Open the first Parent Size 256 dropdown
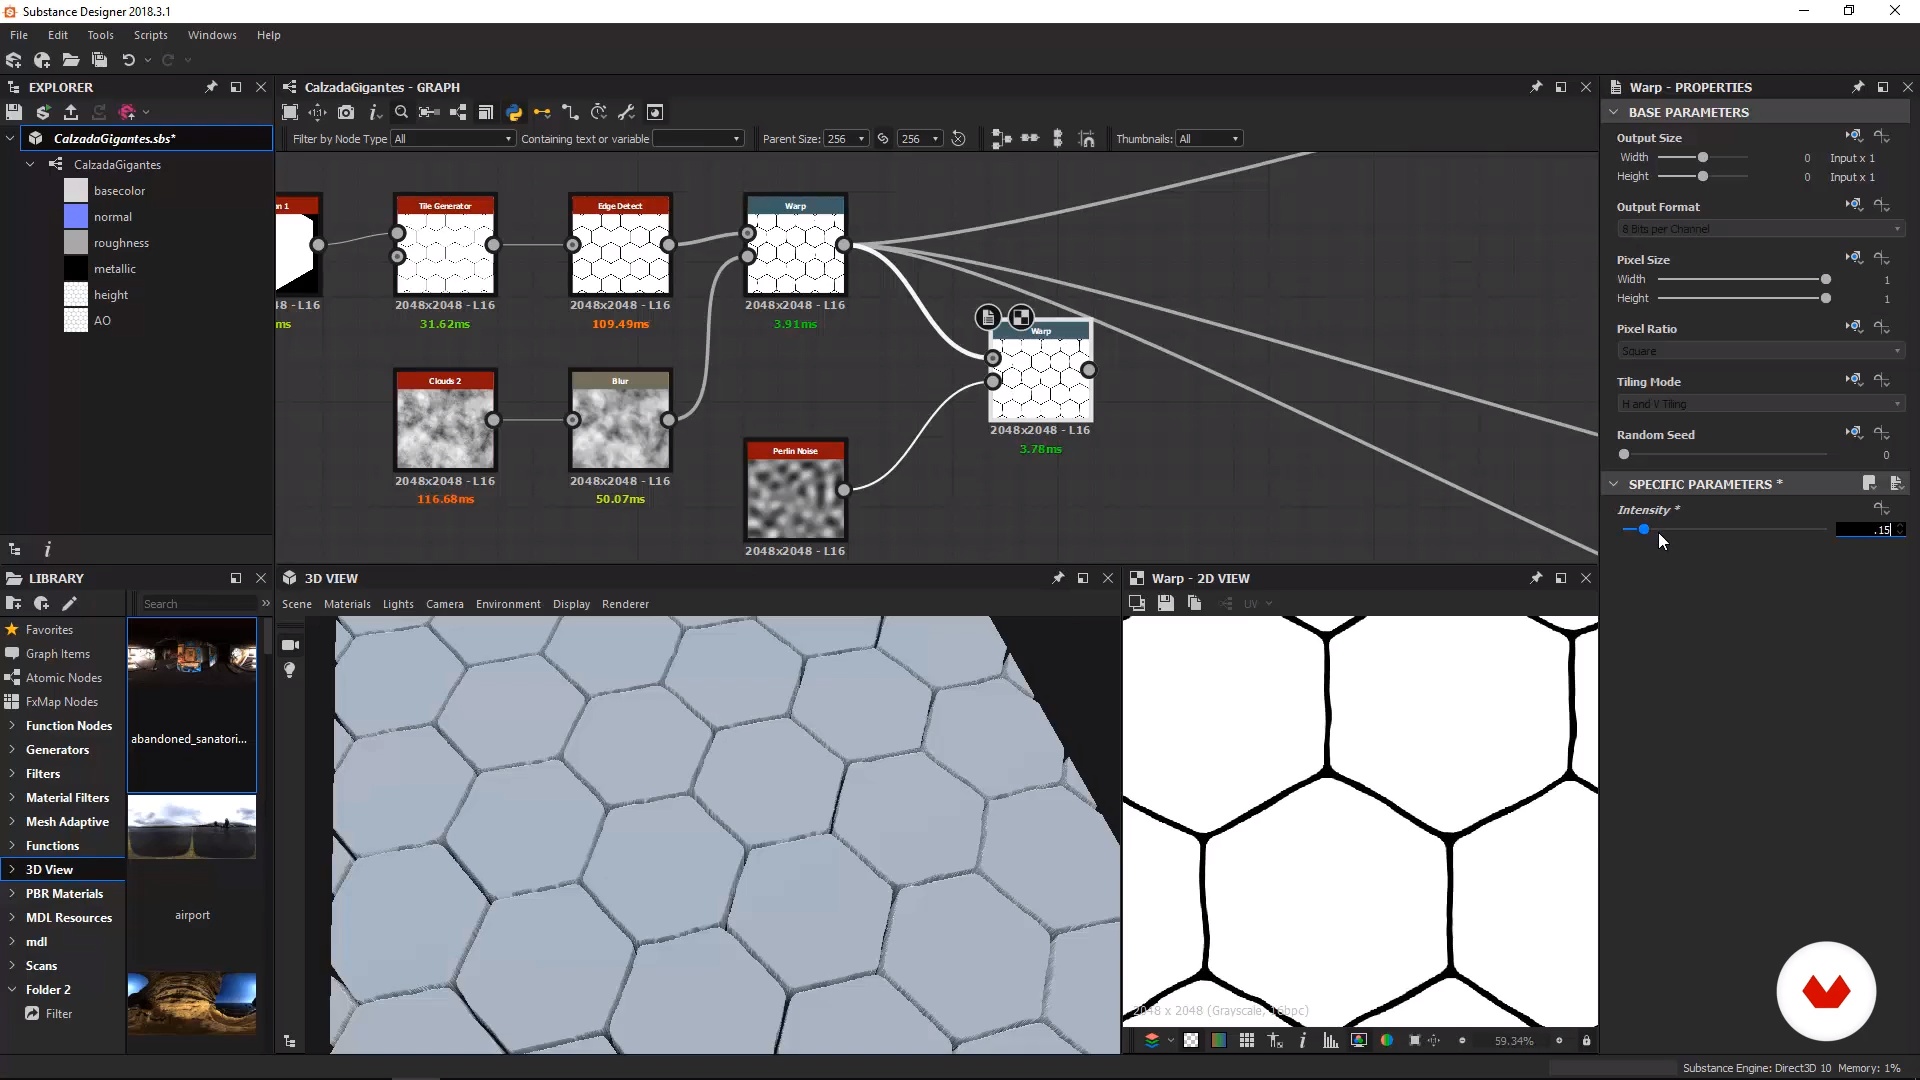 (x=846, y=139)
